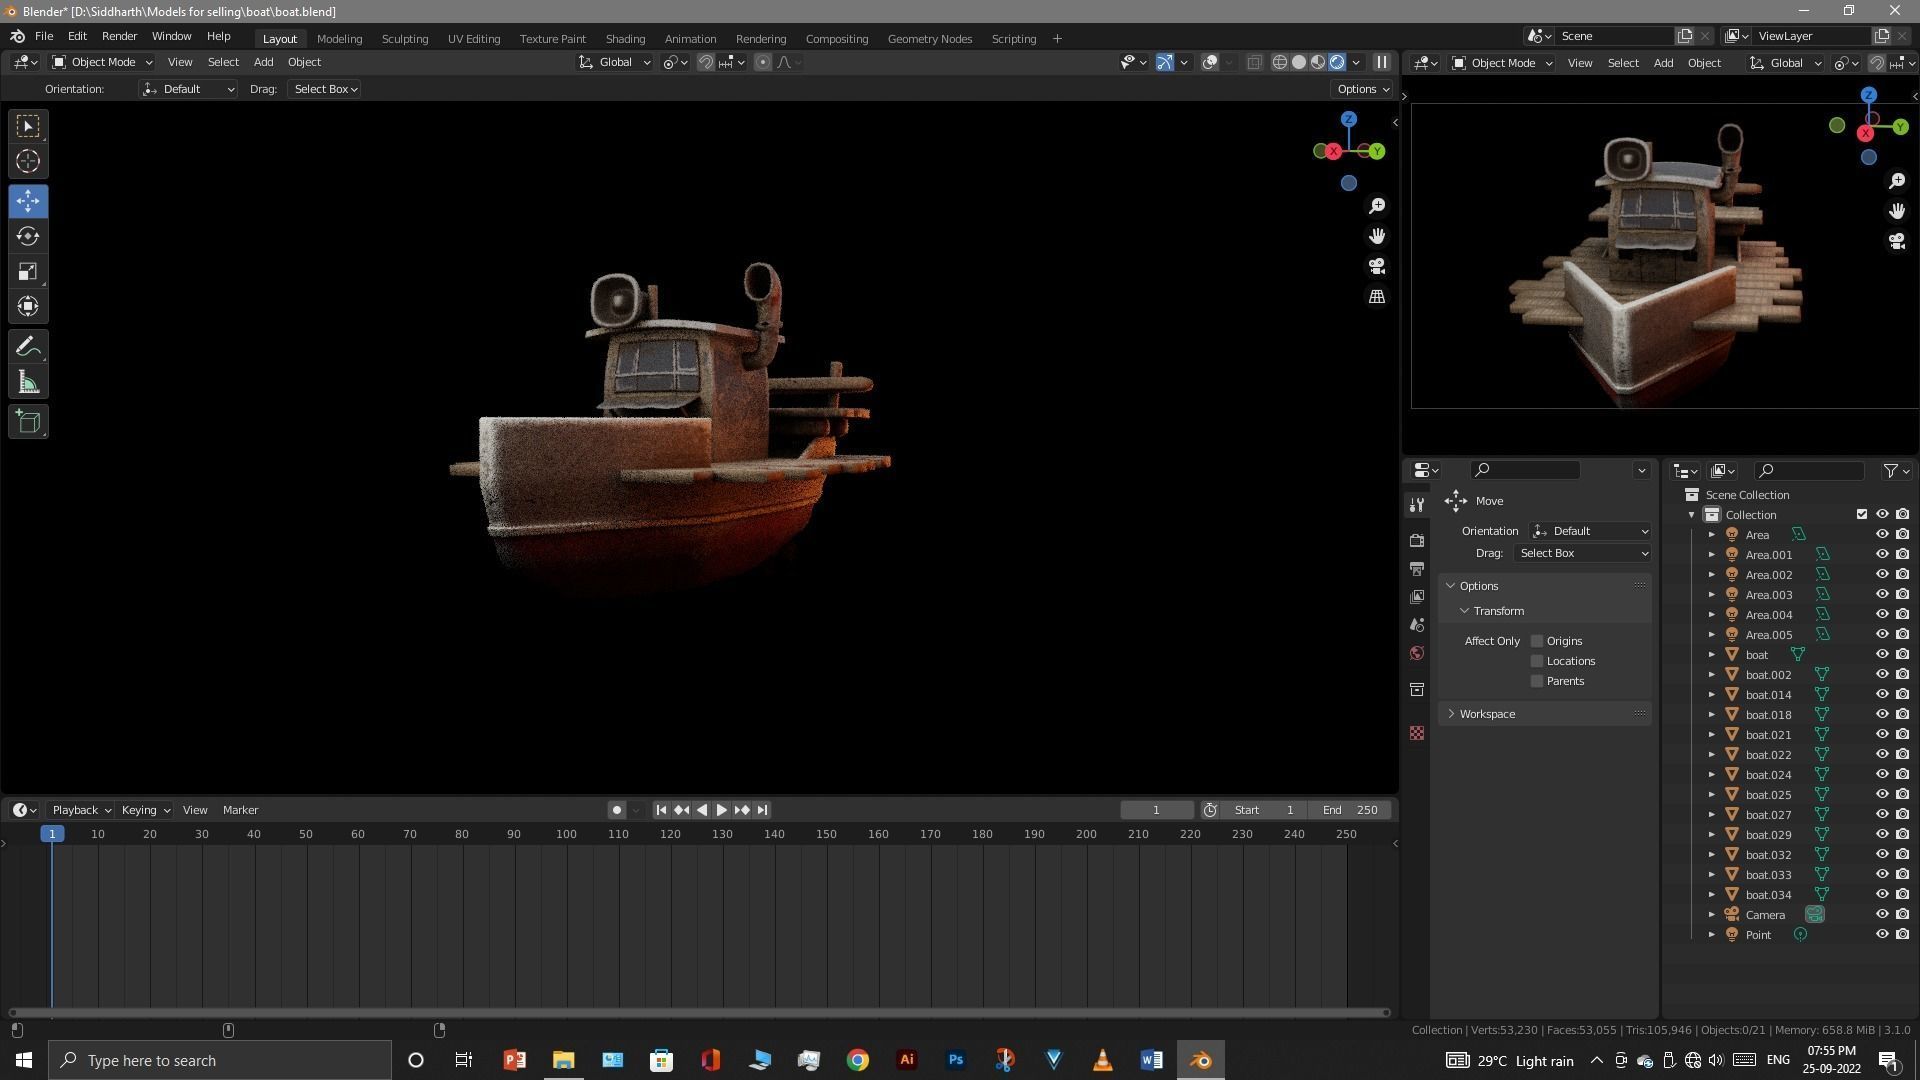Collapse the Collection in outliner

[1692, 515]
